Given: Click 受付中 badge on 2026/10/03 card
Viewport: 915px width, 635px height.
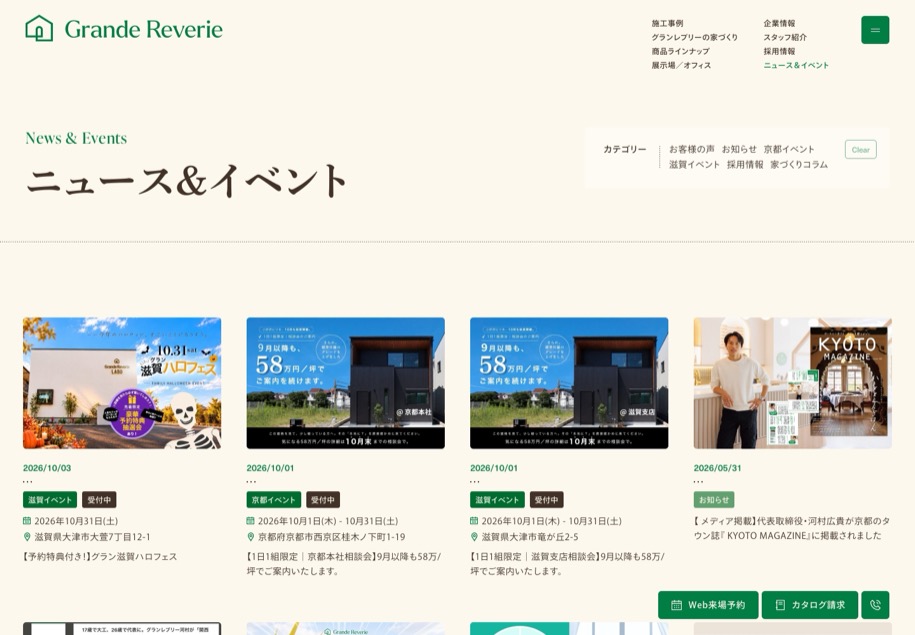Looking at the screenshot, I should (x=99, y=500).
